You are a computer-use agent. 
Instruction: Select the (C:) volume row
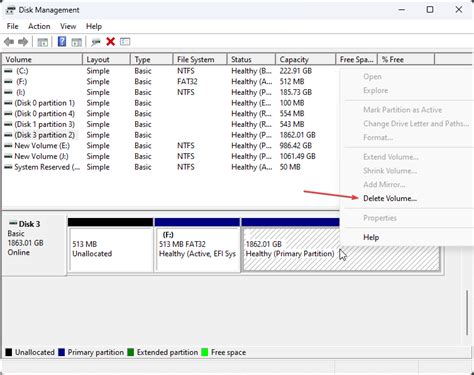[171, 71]
